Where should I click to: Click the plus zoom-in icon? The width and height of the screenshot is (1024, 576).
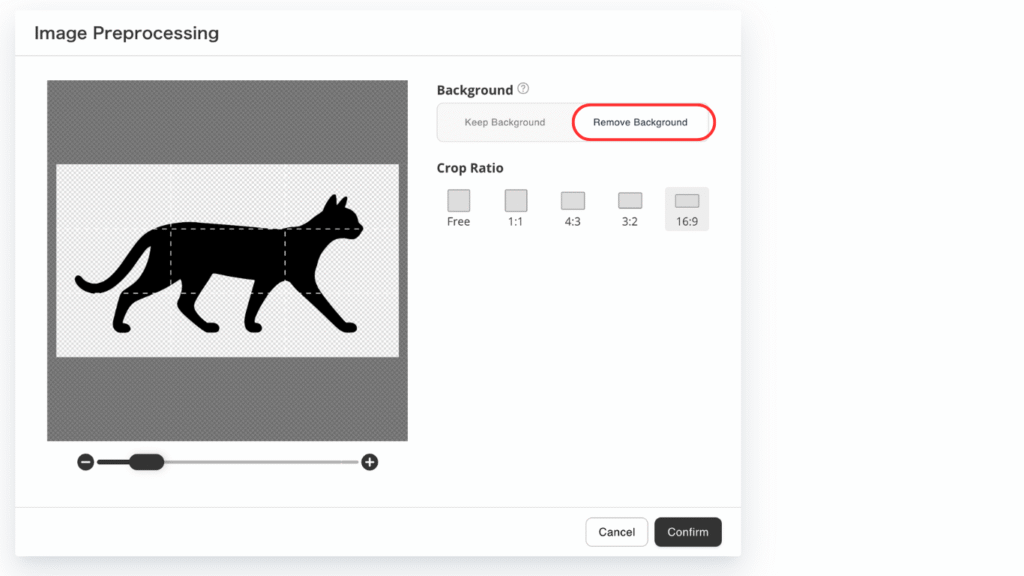pyautogui.click(x=370, y=462)
